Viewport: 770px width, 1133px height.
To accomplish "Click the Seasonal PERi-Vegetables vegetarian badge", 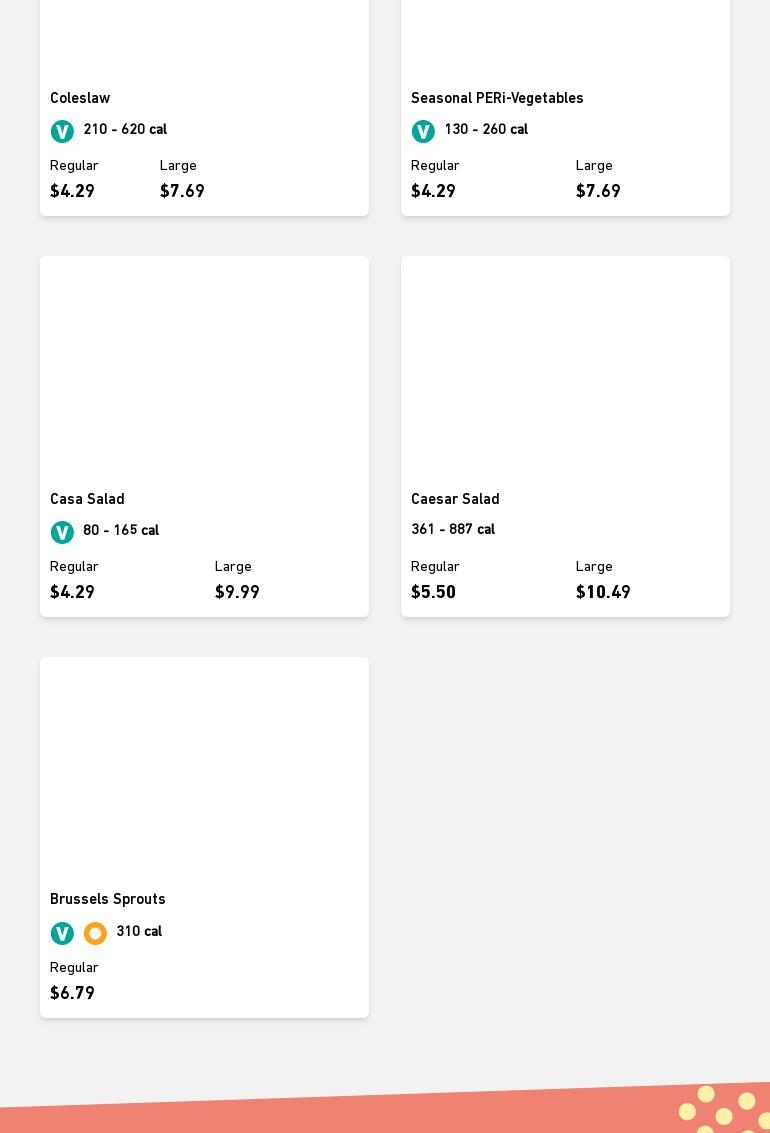I will (423, 131).
